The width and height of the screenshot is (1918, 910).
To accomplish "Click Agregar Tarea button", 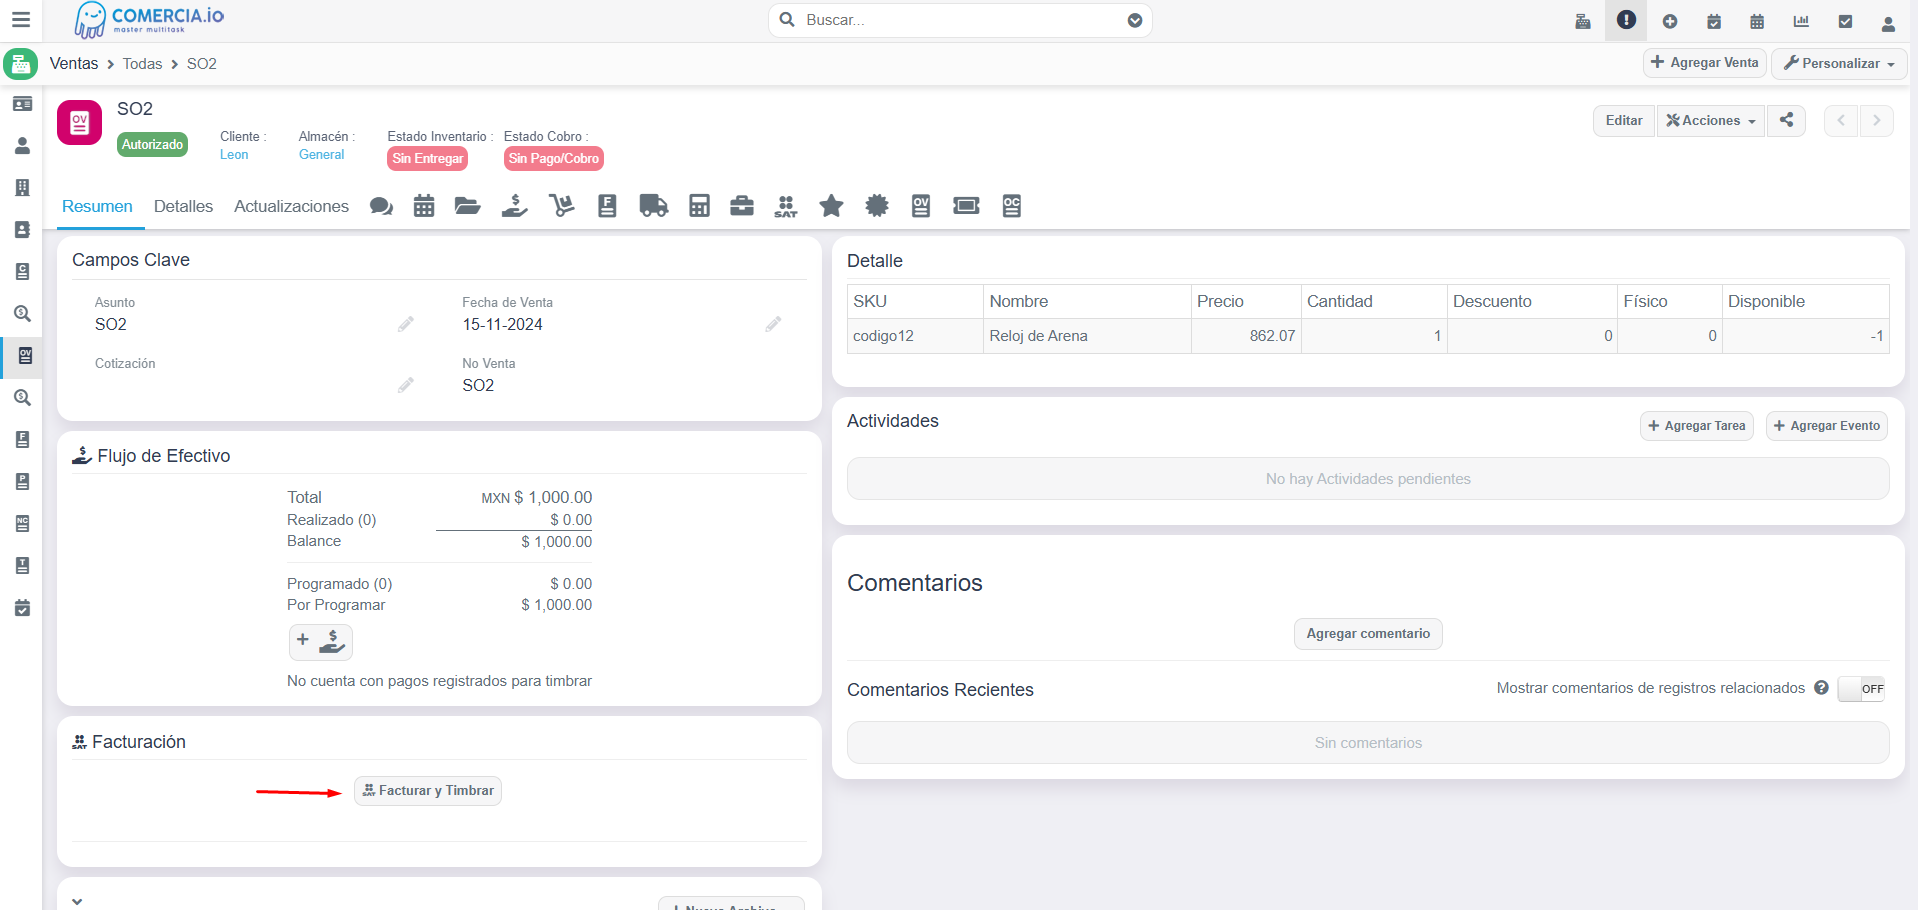I will click(1696, 426).
